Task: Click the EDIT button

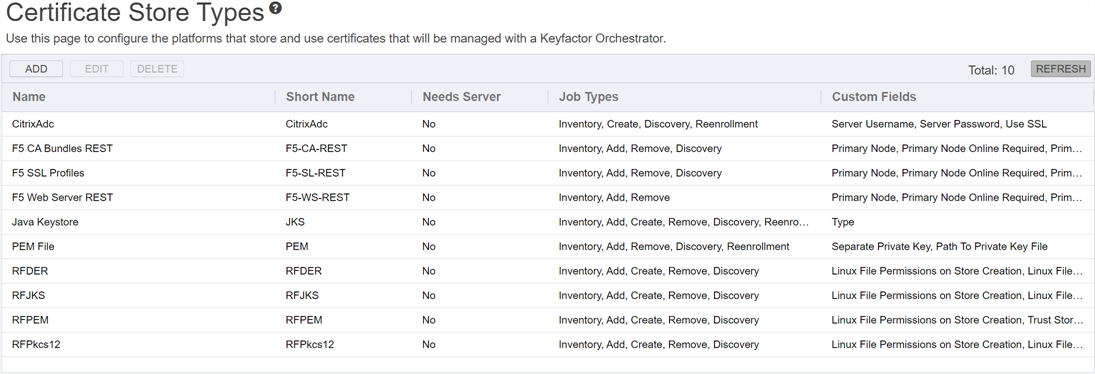Action: [x=96, y=68]
